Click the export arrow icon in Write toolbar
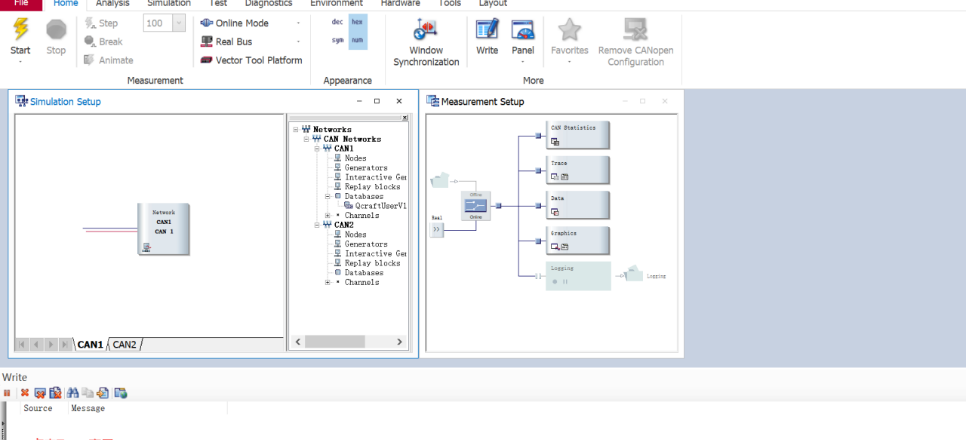This screenshot has width=966, height=440. coord(103,393)
